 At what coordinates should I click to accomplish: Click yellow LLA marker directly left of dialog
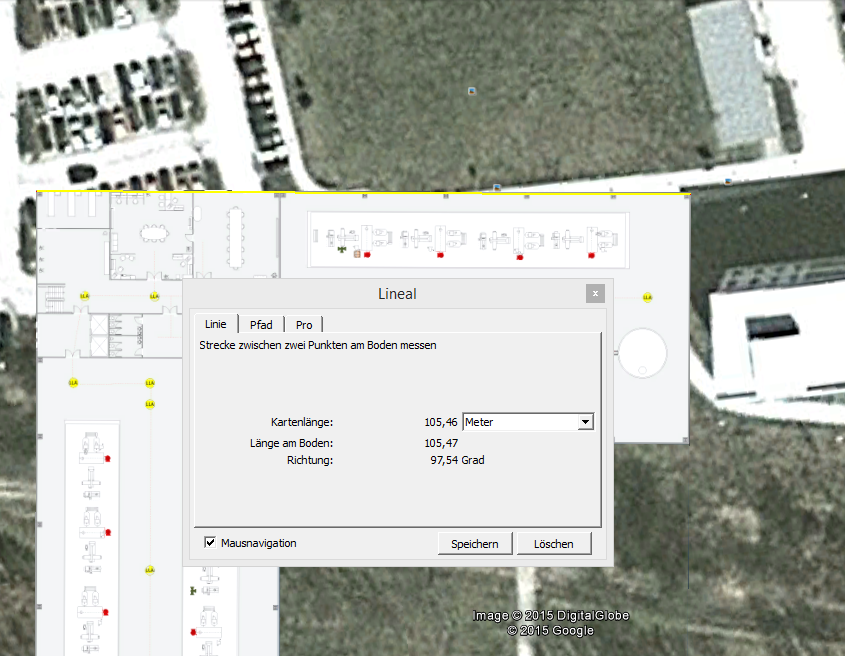pos(154,297)
